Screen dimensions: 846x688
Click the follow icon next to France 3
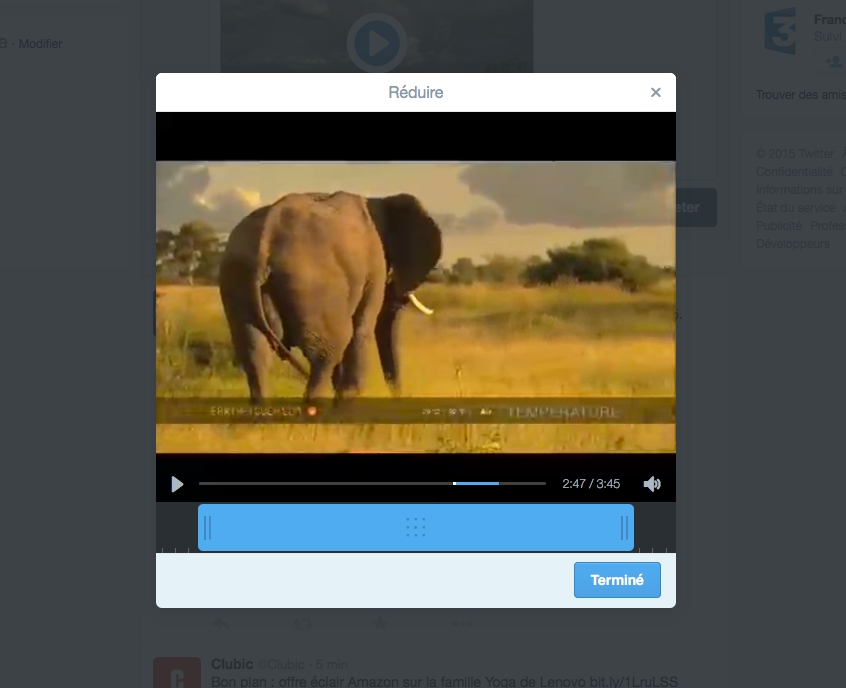(x=835, y=61)
